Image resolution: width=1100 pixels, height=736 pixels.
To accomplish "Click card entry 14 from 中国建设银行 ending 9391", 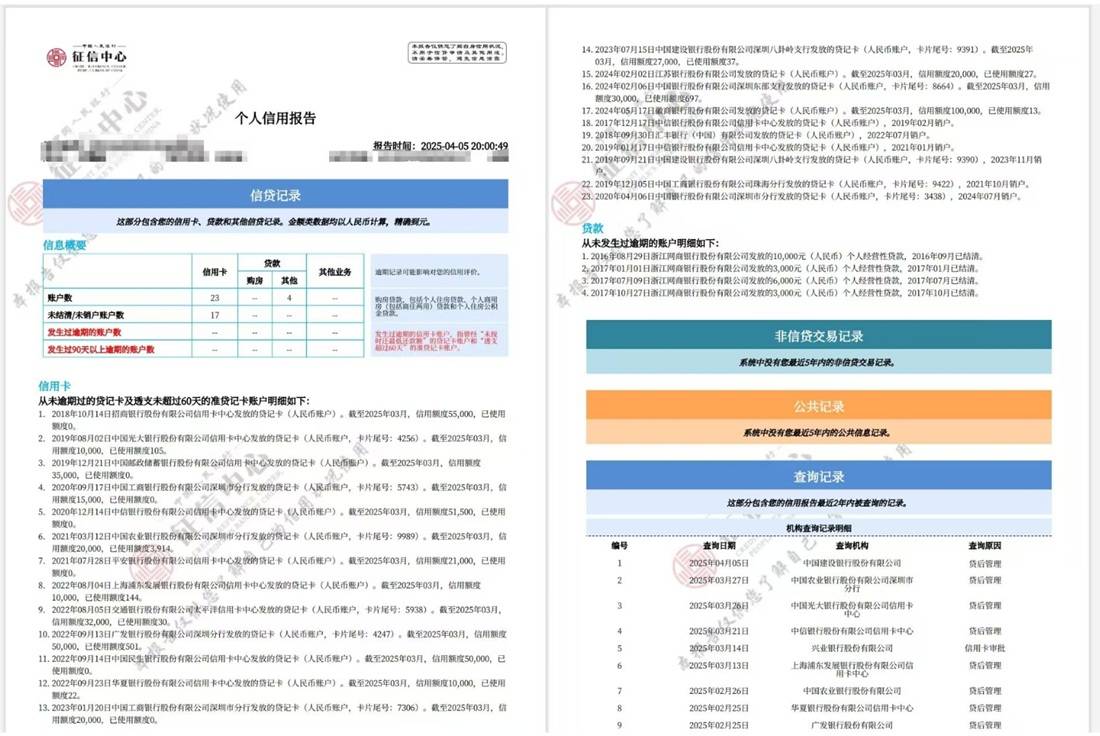I will pos(807,55).
